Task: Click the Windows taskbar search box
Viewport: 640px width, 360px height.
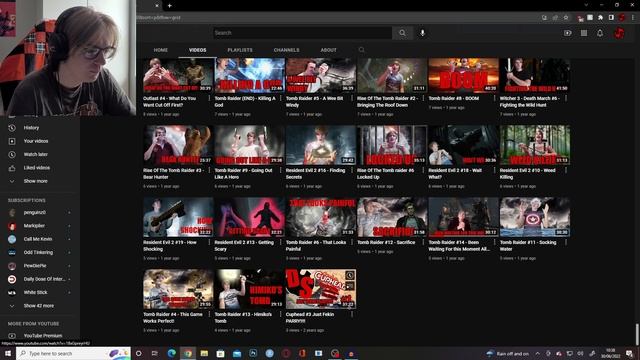Action: (73, 353)
